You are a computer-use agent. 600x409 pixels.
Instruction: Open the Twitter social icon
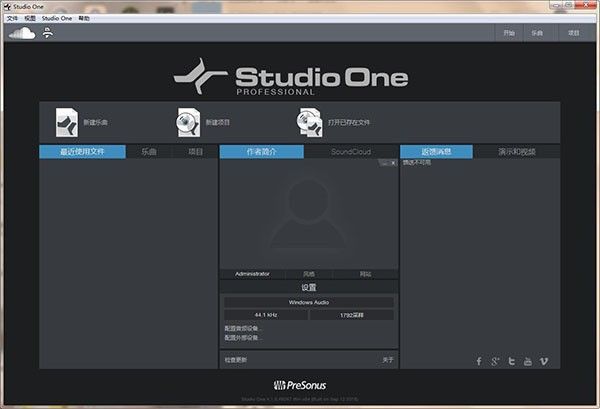512,361
